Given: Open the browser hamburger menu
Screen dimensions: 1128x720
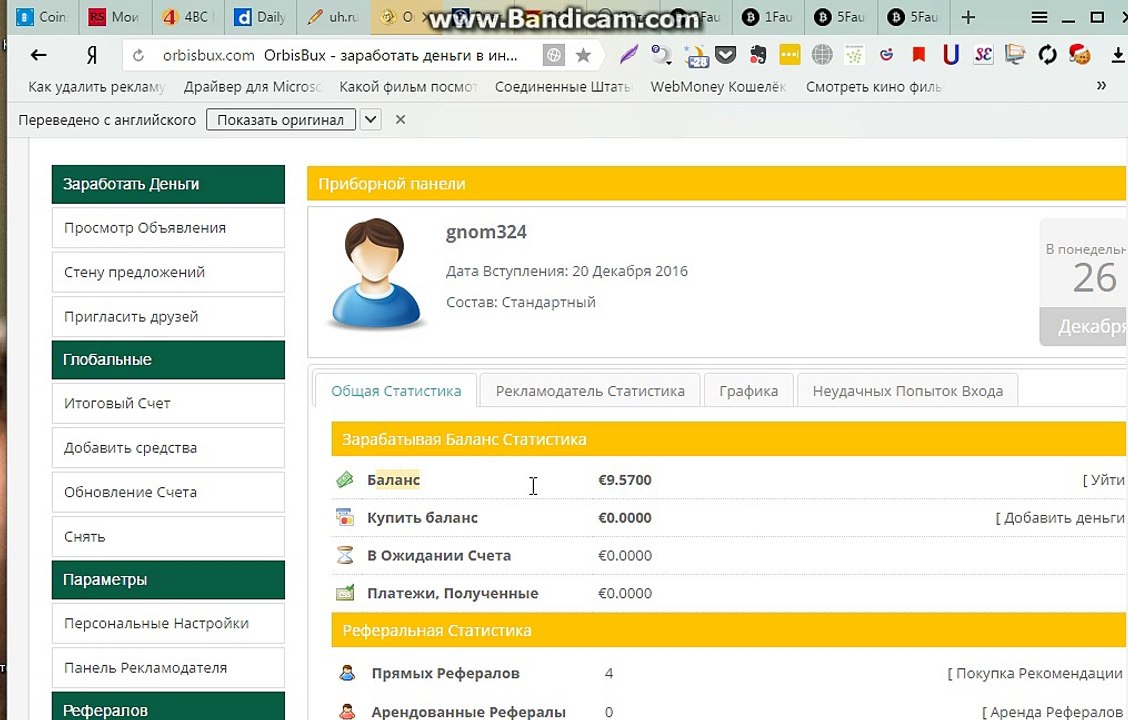Looking at the screenshot, I should [x=1039, y=17].
